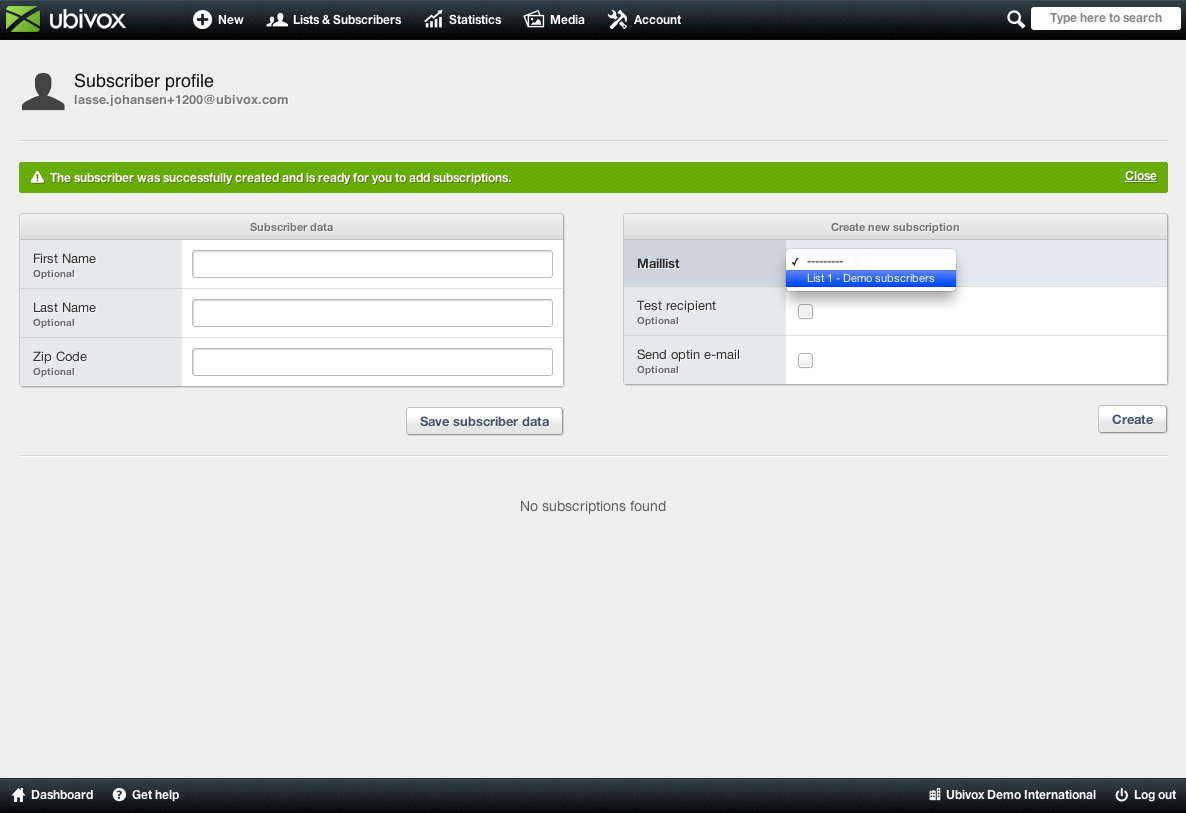
Task: Click Save subscriber data button
Action: (x=484, y=421)
